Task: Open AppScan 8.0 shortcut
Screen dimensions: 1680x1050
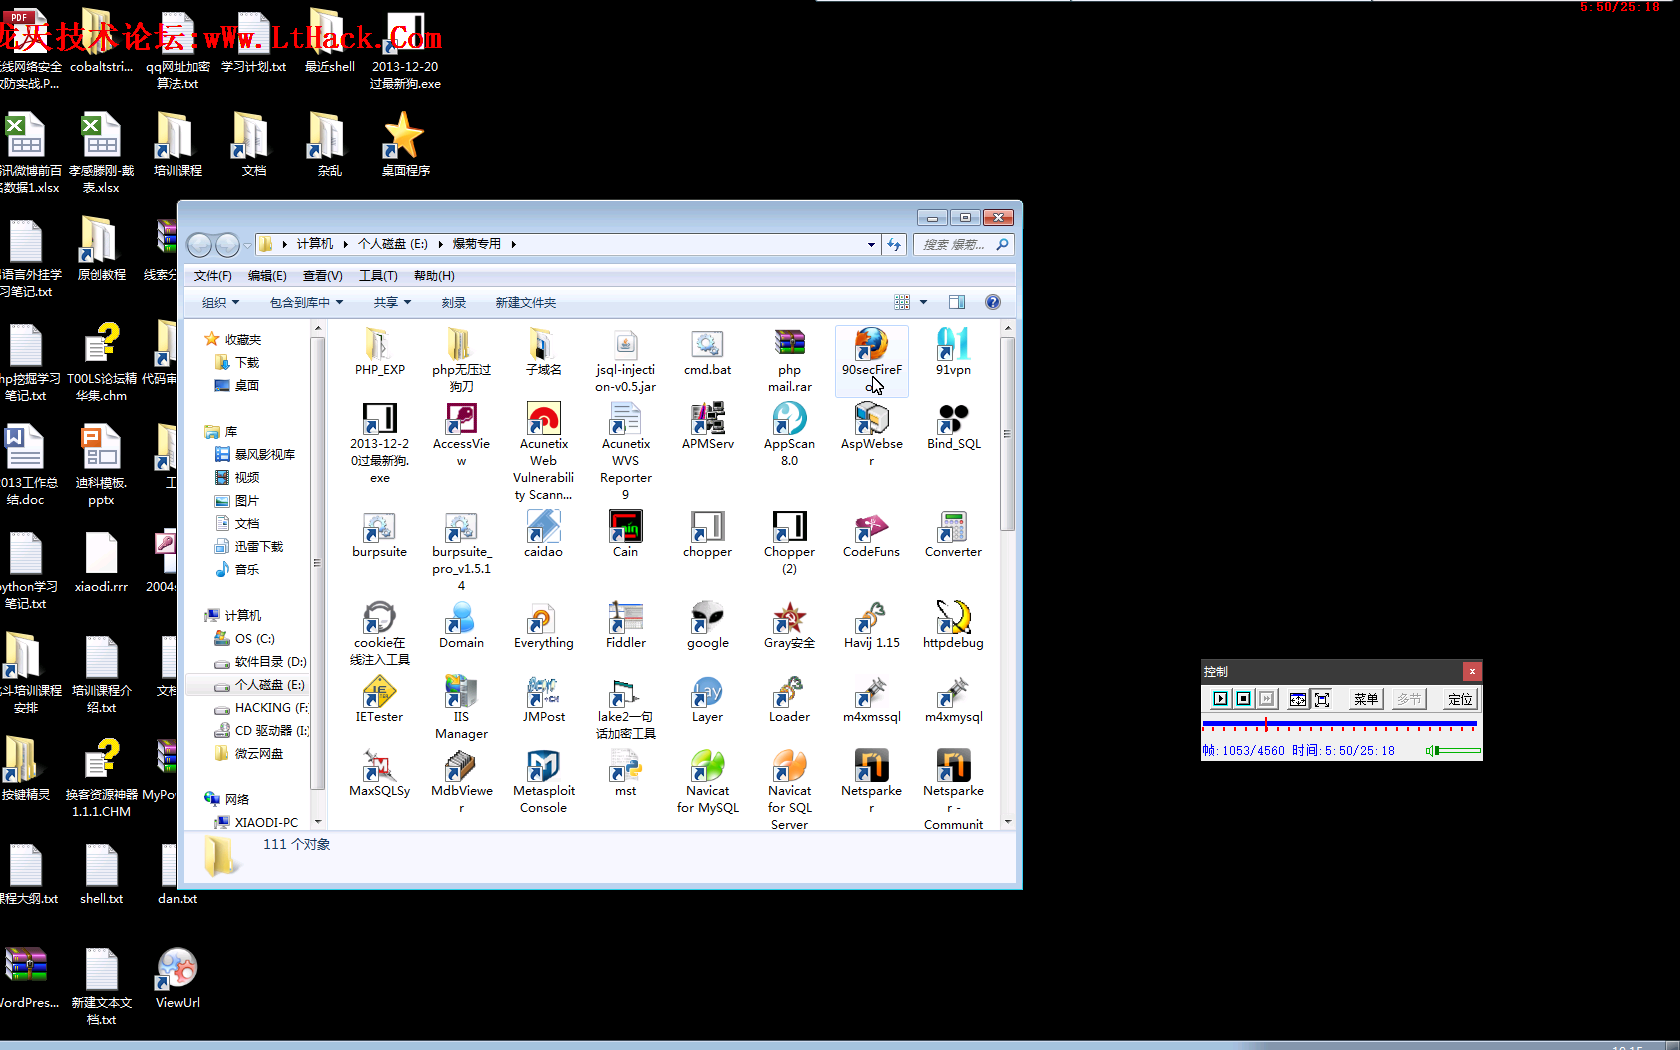Action: coord(789,435)
